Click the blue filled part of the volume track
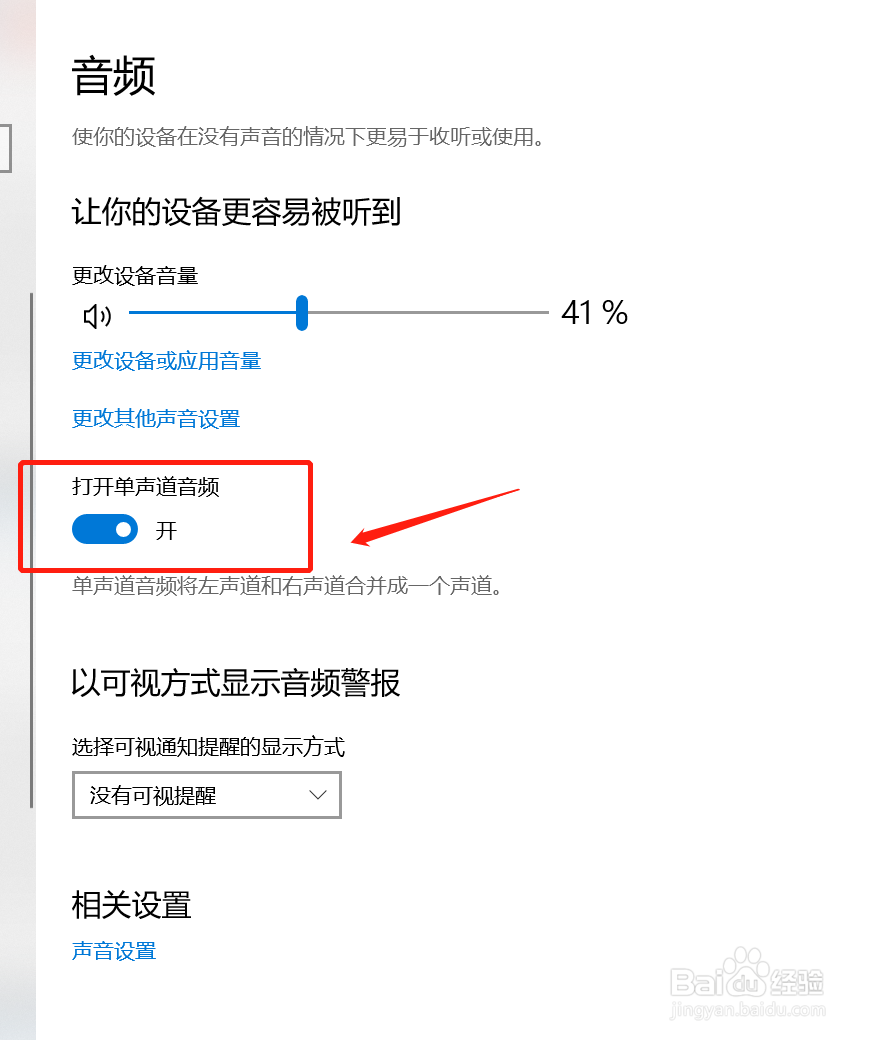Image resolution: width=874 pixels, height=1040 pixels. 212,312
